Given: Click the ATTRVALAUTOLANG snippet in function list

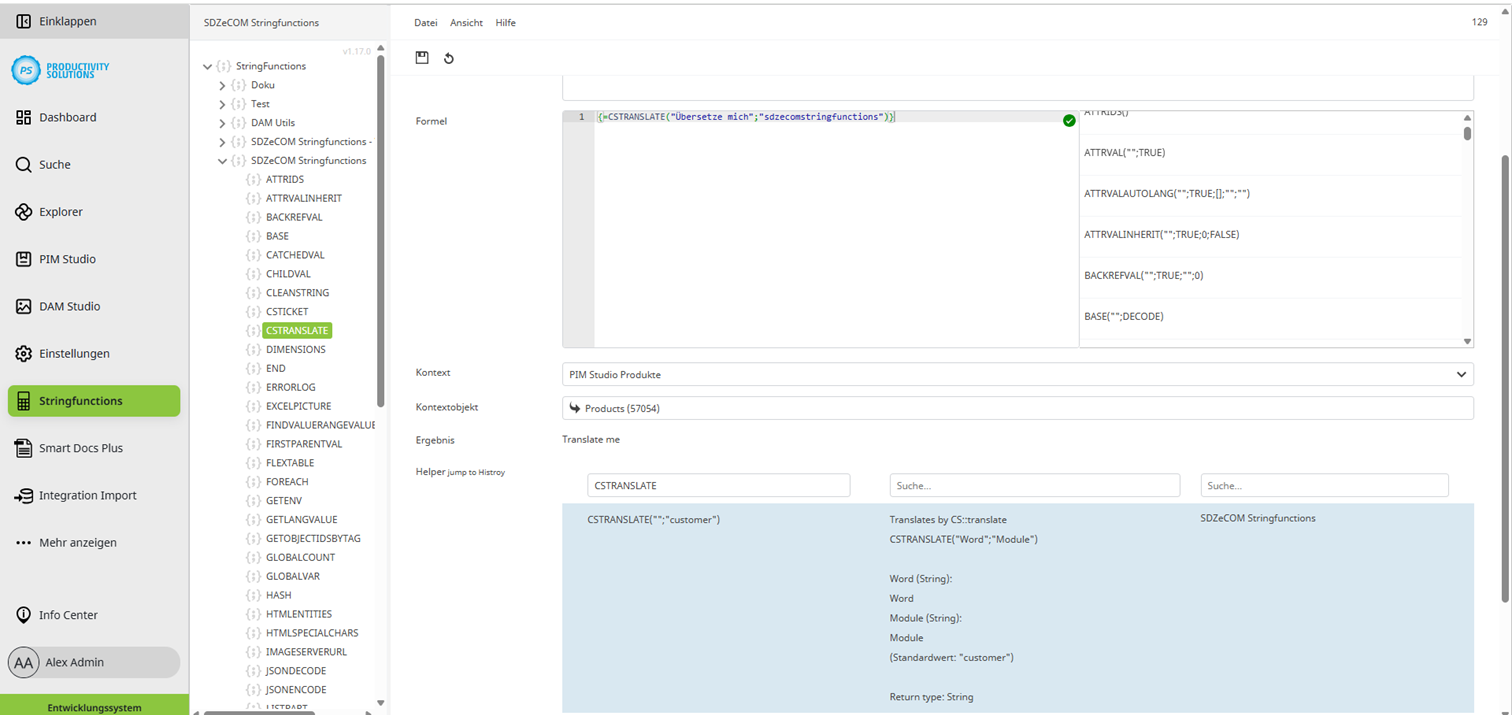Looking at the screenshot, I should [x=1167, y=194].
